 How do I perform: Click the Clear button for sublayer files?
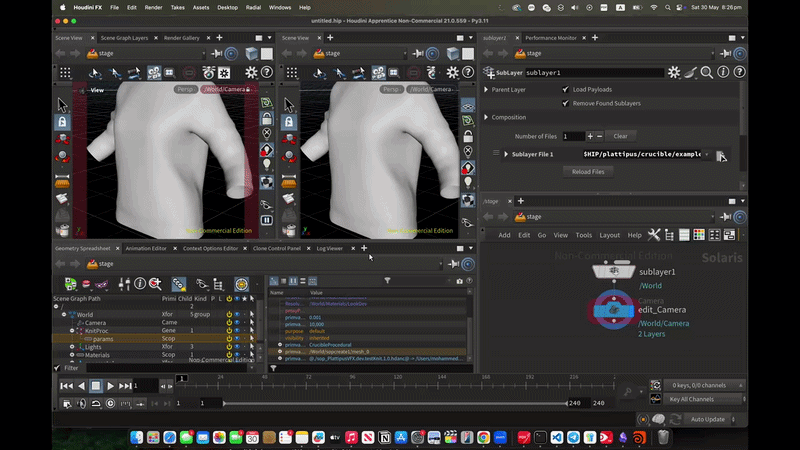coord(620,136)
